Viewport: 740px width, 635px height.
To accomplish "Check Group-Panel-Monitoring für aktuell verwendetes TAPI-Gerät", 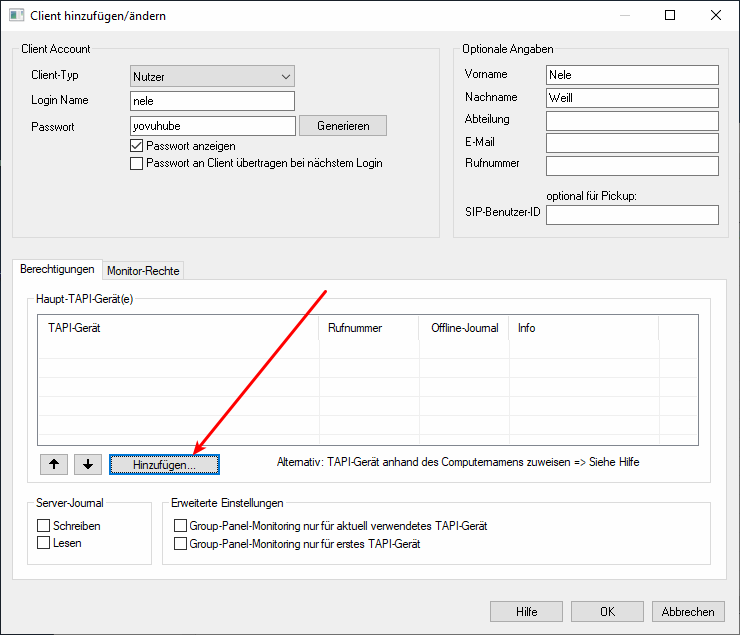I will 181,526.
